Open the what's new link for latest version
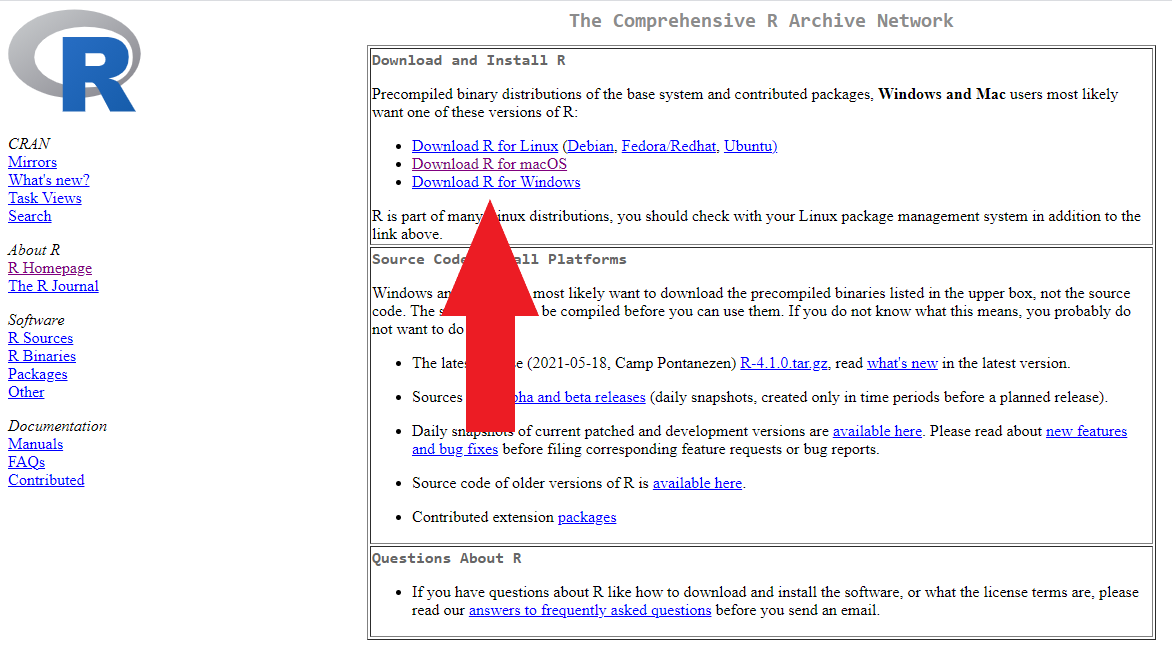The height and width of the screenshot is (650, 1172). pyautogui.click(x=902, y=363)
